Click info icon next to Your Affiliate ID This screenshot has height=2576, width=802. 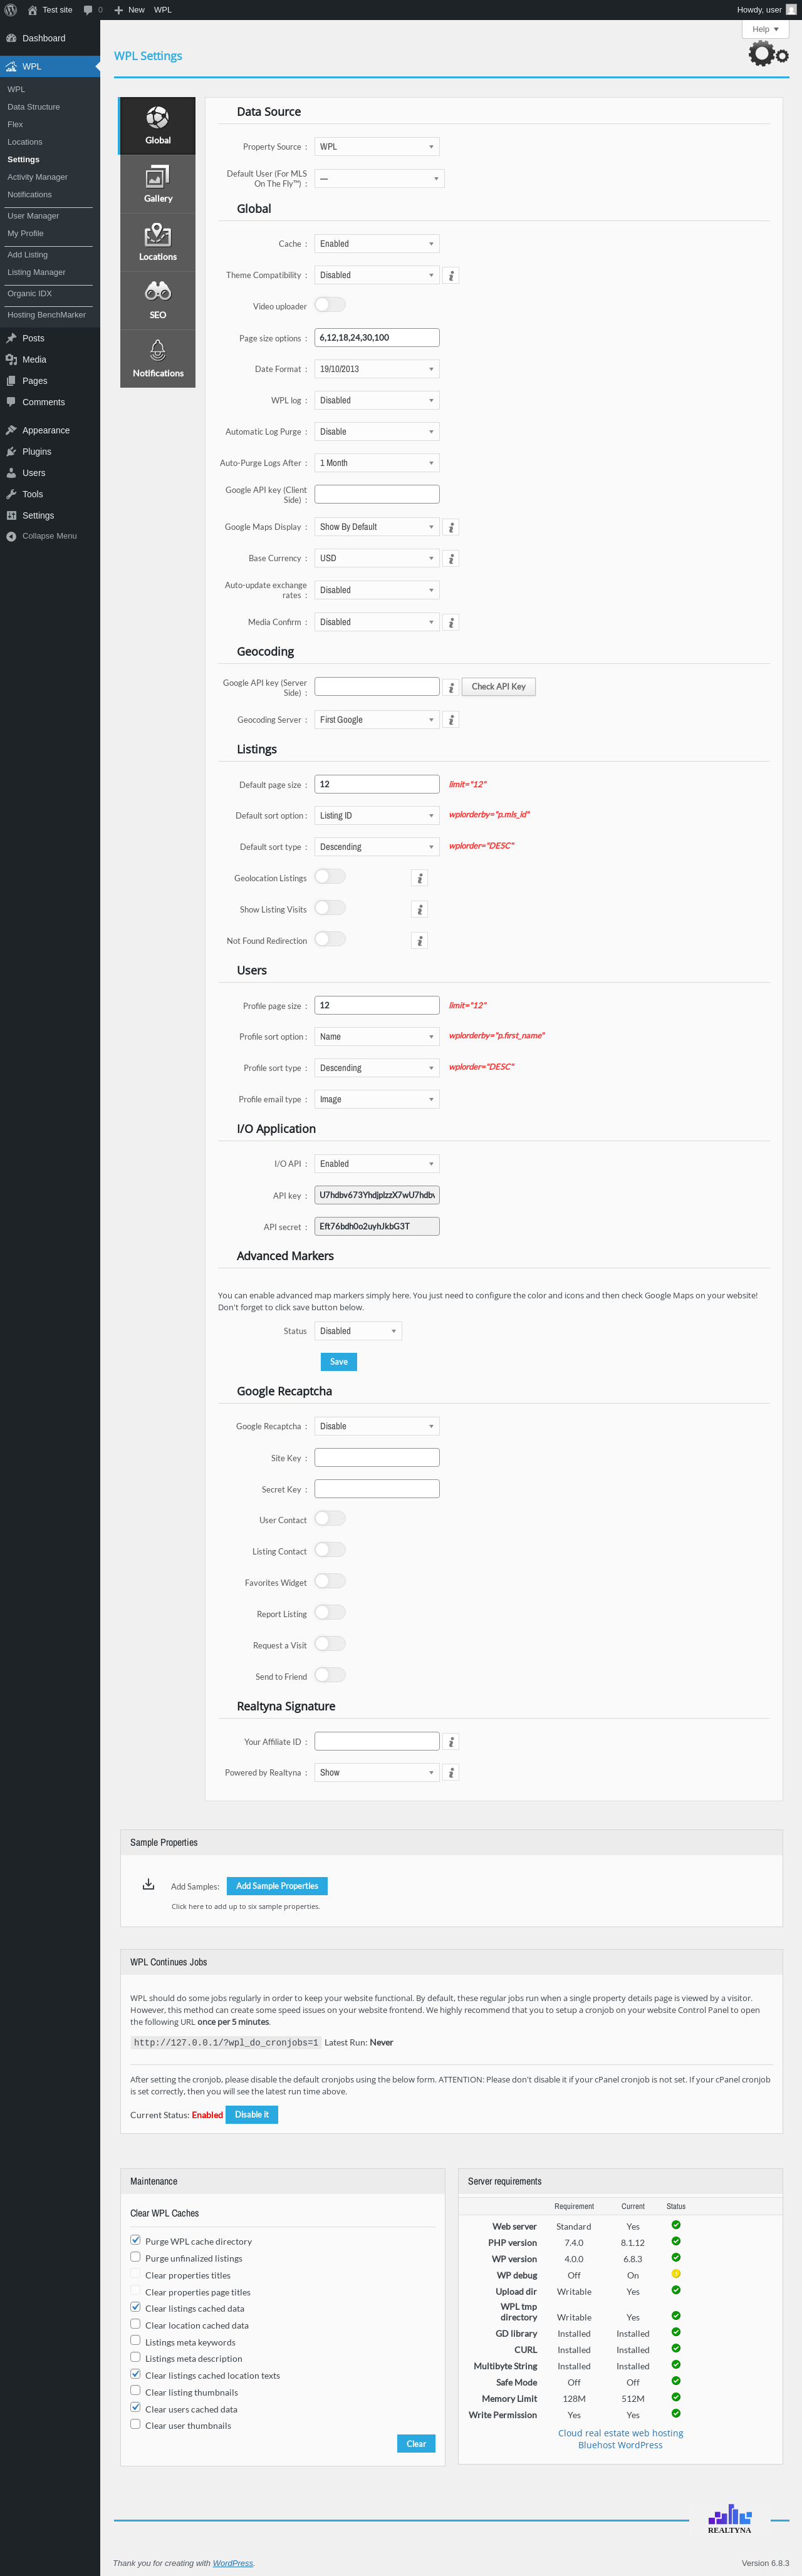451,1742
